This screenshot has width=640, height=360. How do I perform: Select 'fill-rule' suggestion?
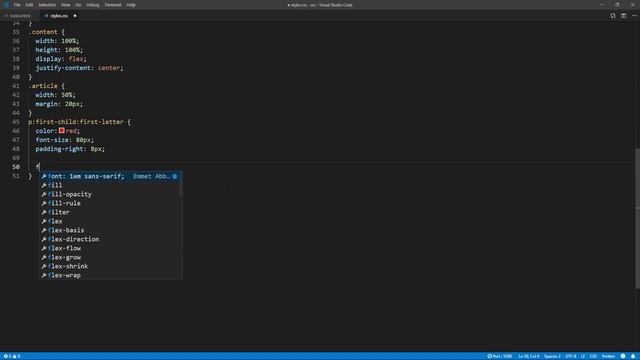click(x=110, y=203)
